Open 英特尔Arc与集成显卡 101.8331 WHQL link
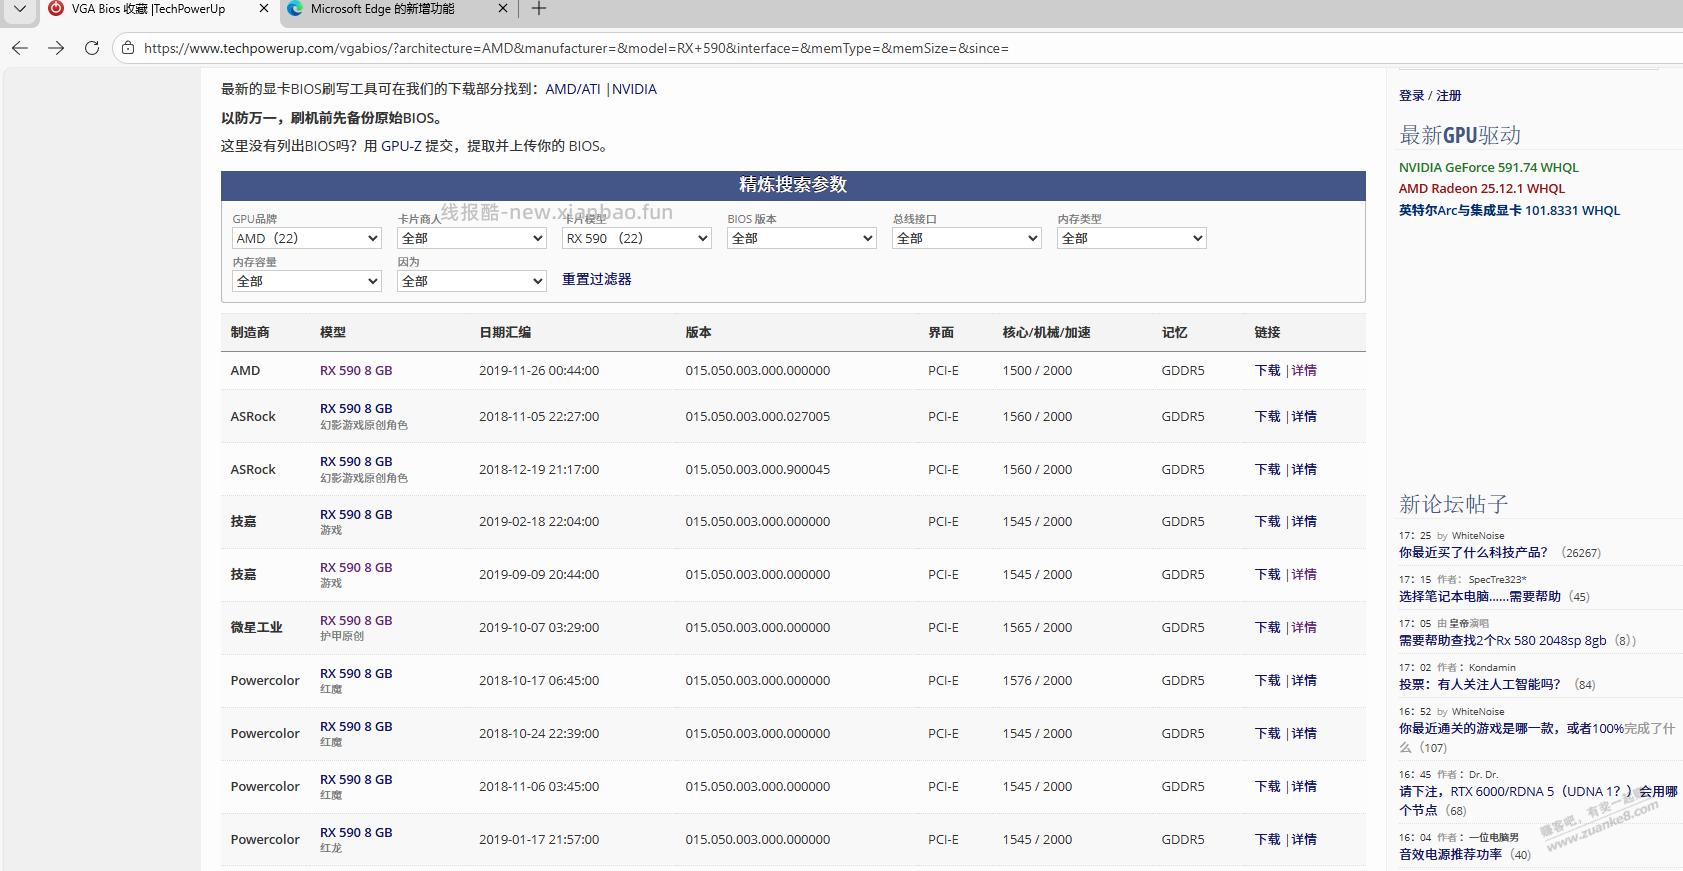 pos(1509,210)
